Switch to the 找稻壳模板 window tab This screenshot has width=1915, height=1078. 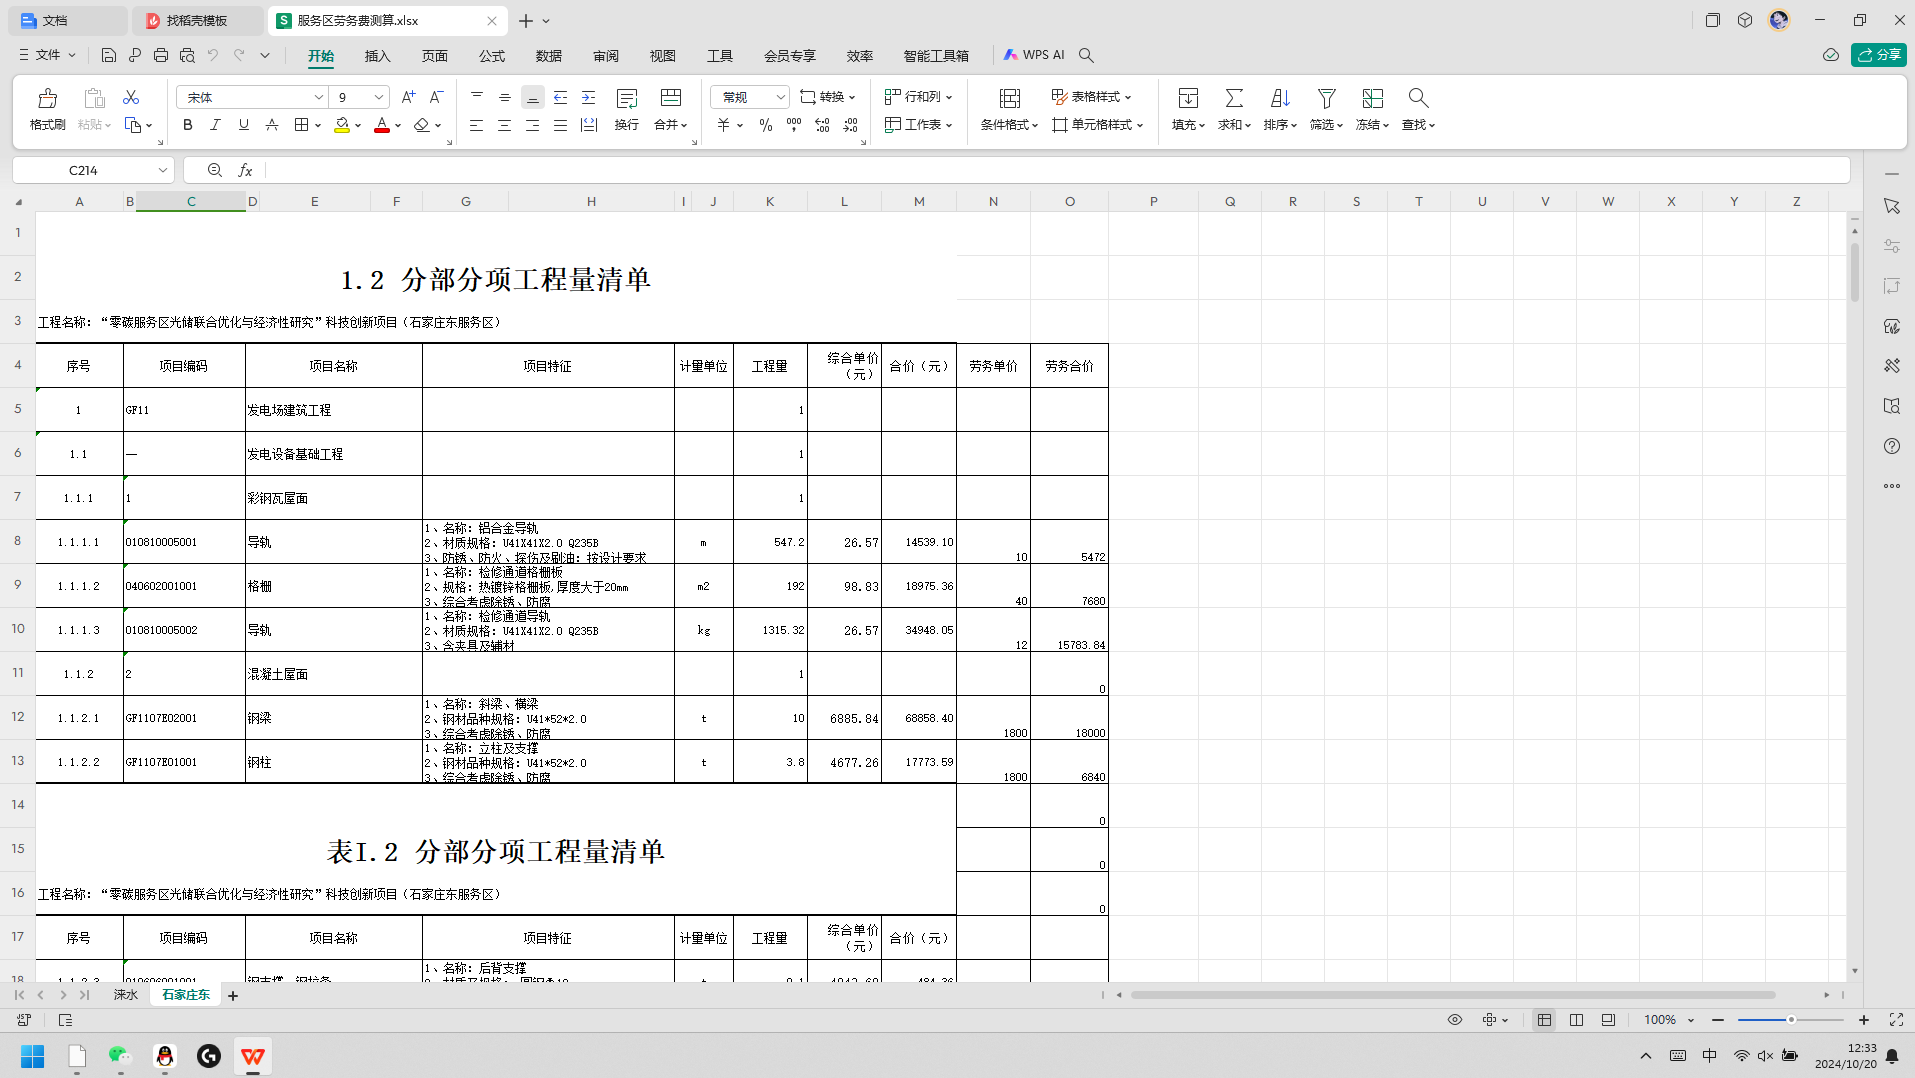[x=197, y=20]
